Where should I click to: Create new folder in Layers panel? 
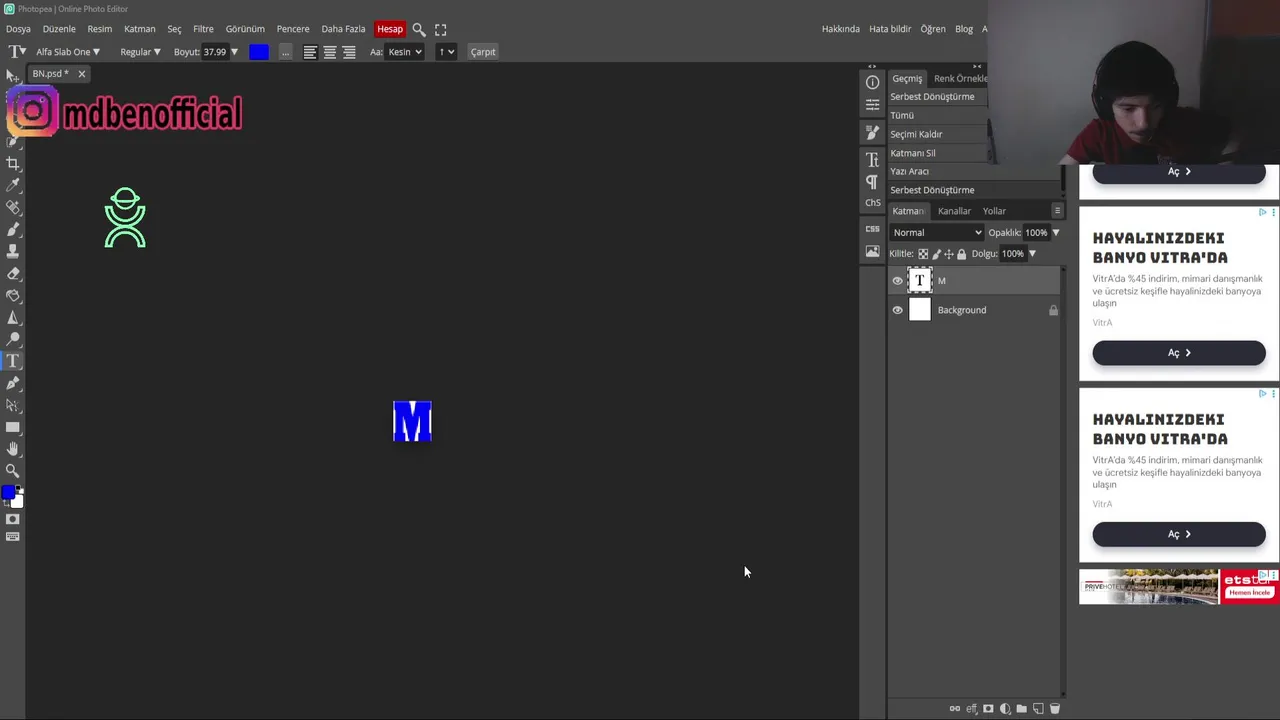pyautogui.click(x=1021, y=709)
